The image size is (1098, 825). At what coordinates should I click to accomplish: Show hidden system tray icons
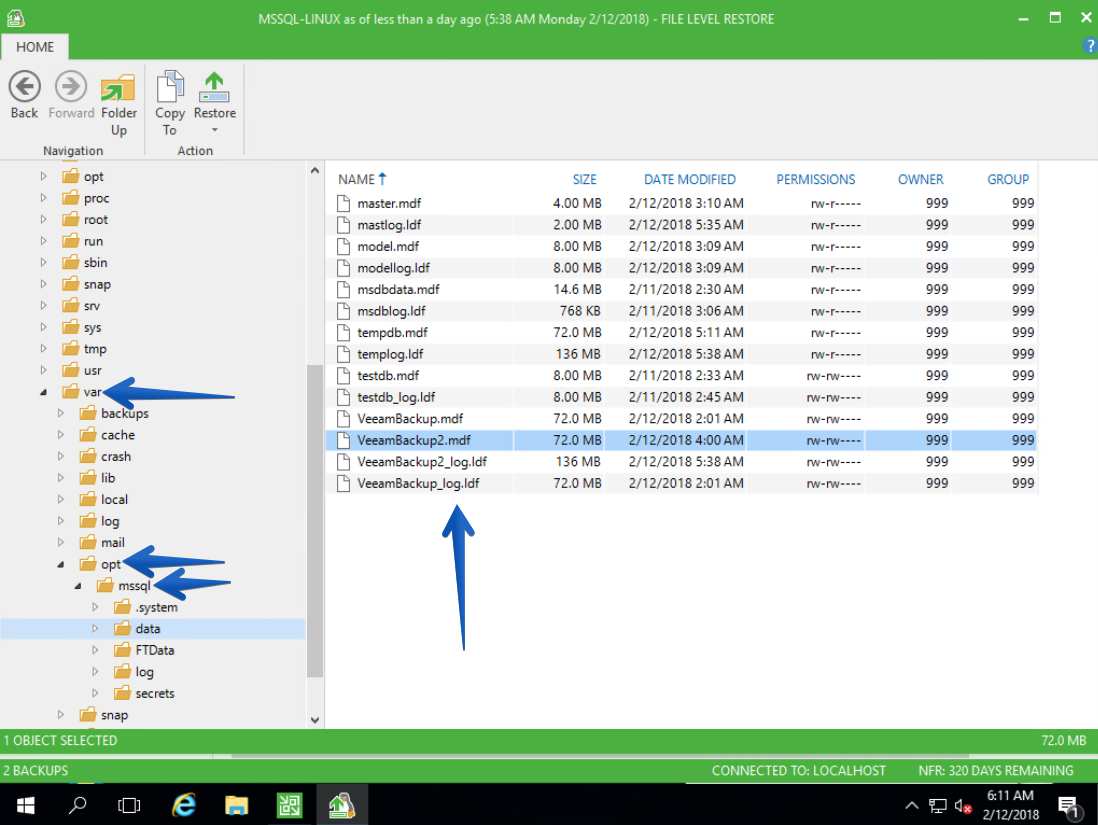[912, 805]
